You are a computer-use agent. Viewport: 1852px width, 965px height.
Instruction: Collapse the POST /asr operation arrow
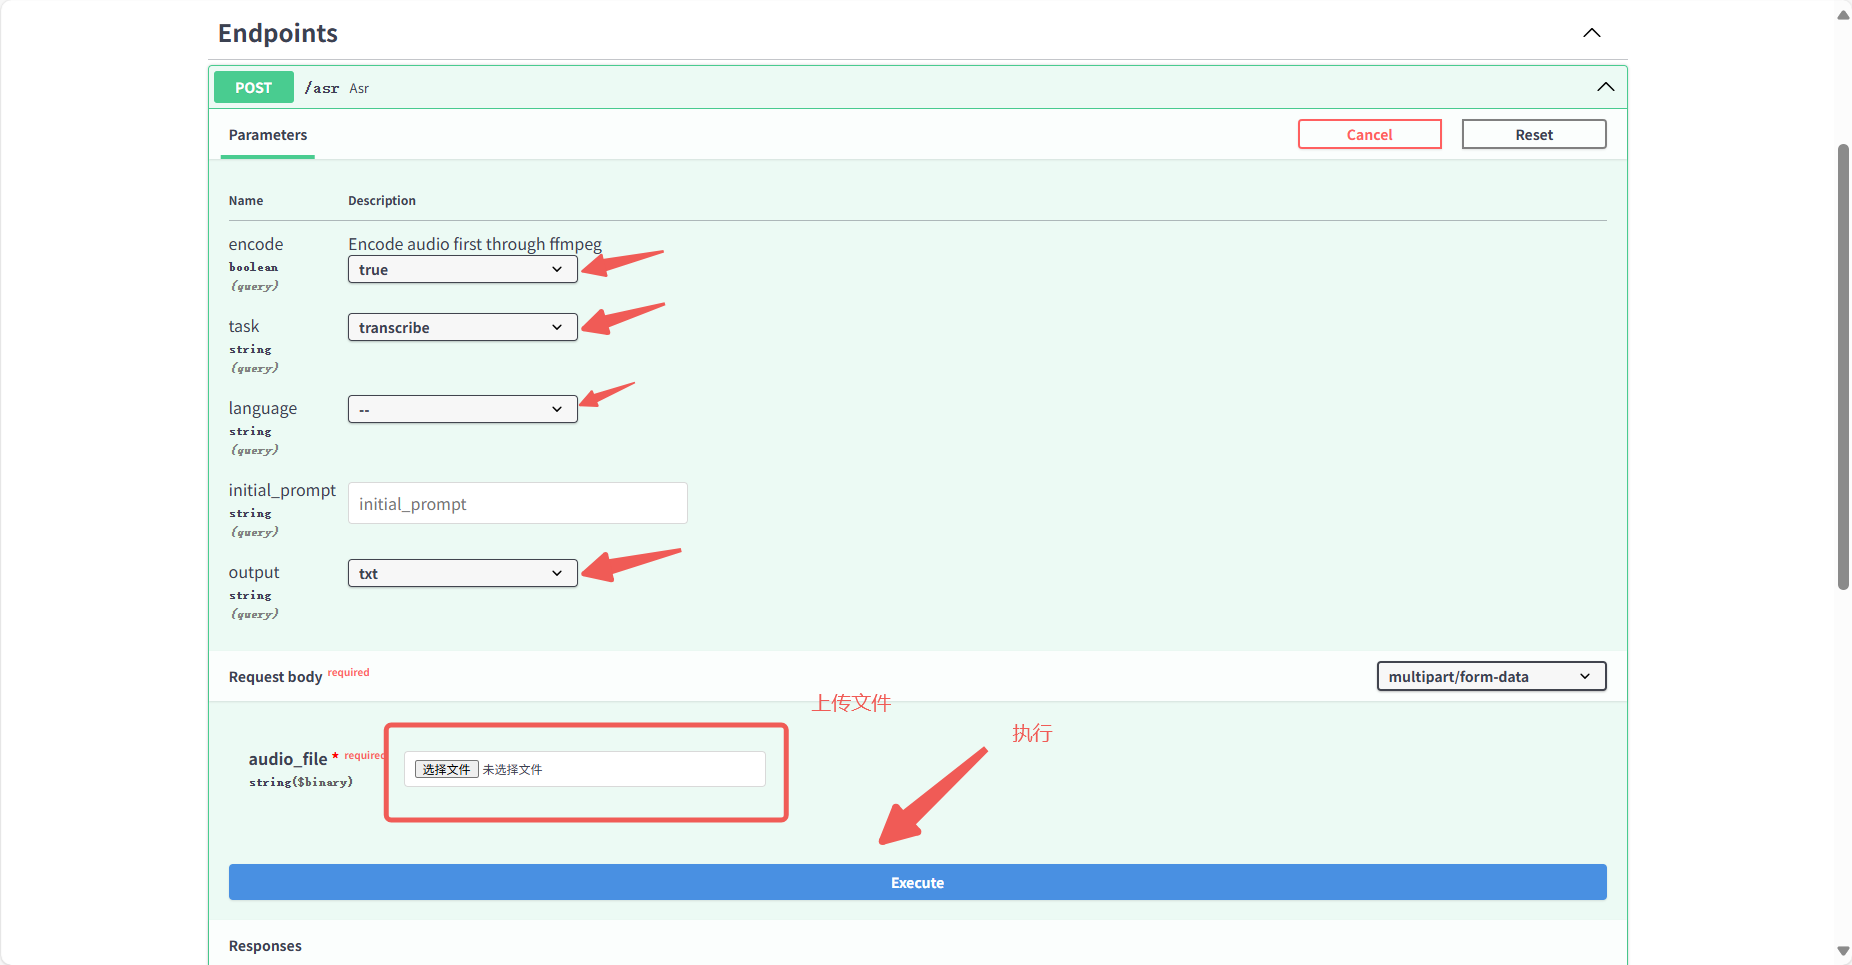[1605, 87]
